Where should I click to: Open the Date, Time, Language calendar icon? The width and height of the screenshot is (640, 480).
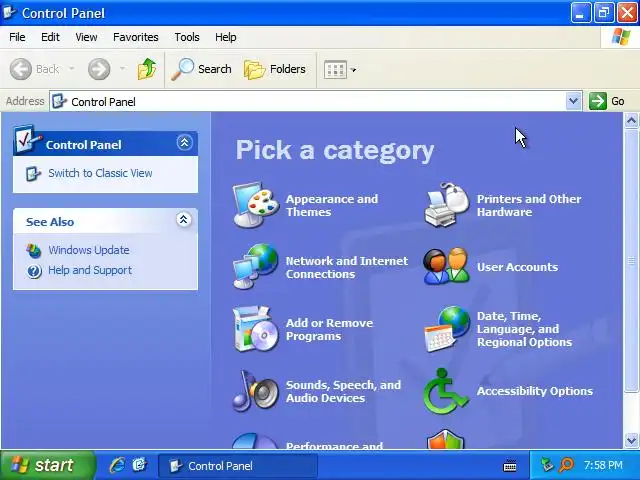pyautogui.click(x=447, y=329)
